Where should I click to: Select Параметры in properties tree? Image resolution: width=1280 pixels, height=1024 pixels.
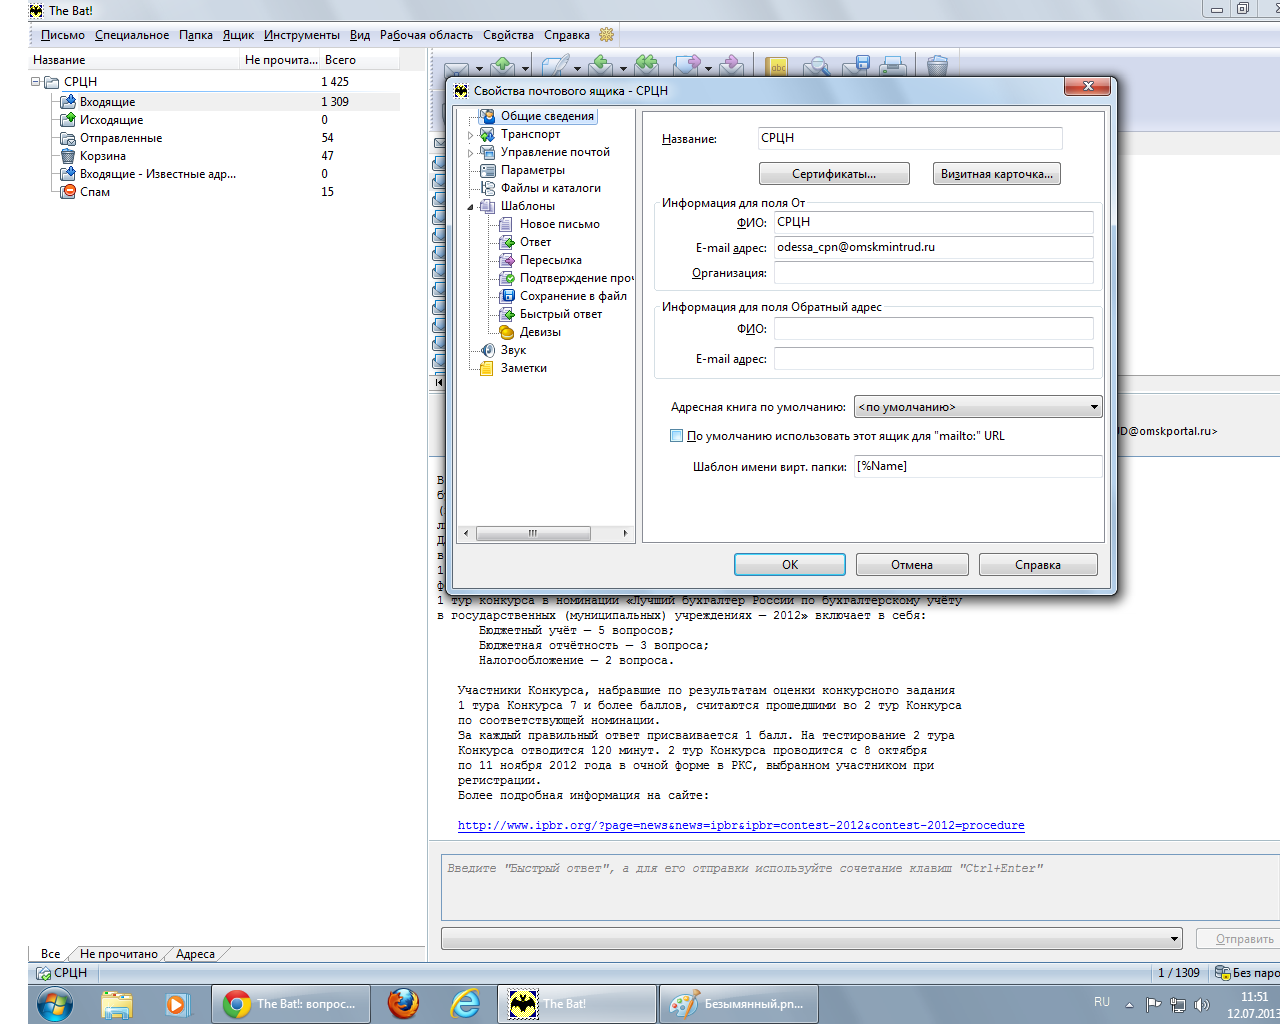[x=532, y=170]
